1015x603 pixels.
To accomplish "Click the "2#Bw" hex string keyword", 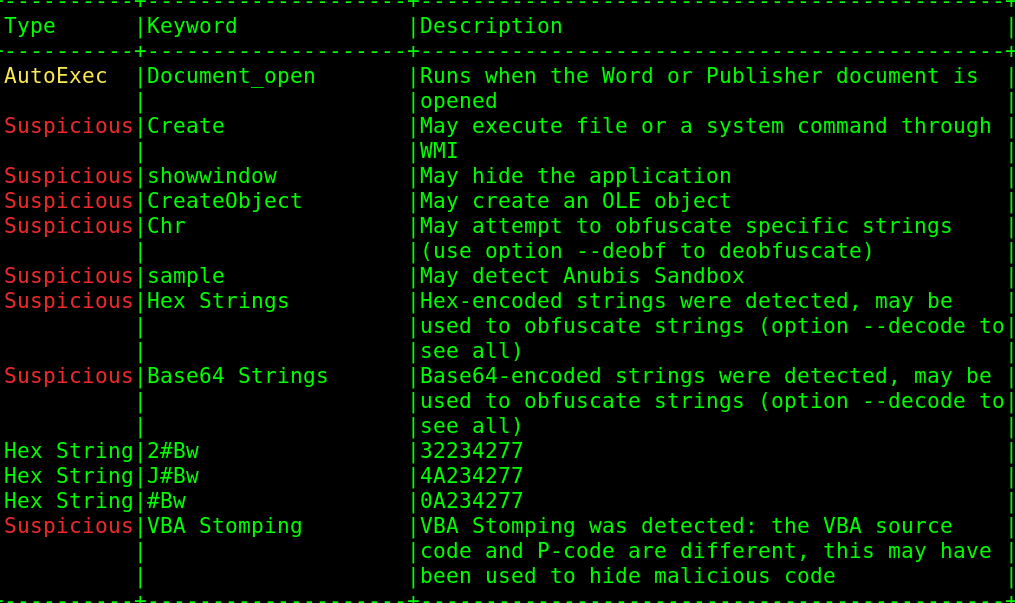I will coord(173,452).
